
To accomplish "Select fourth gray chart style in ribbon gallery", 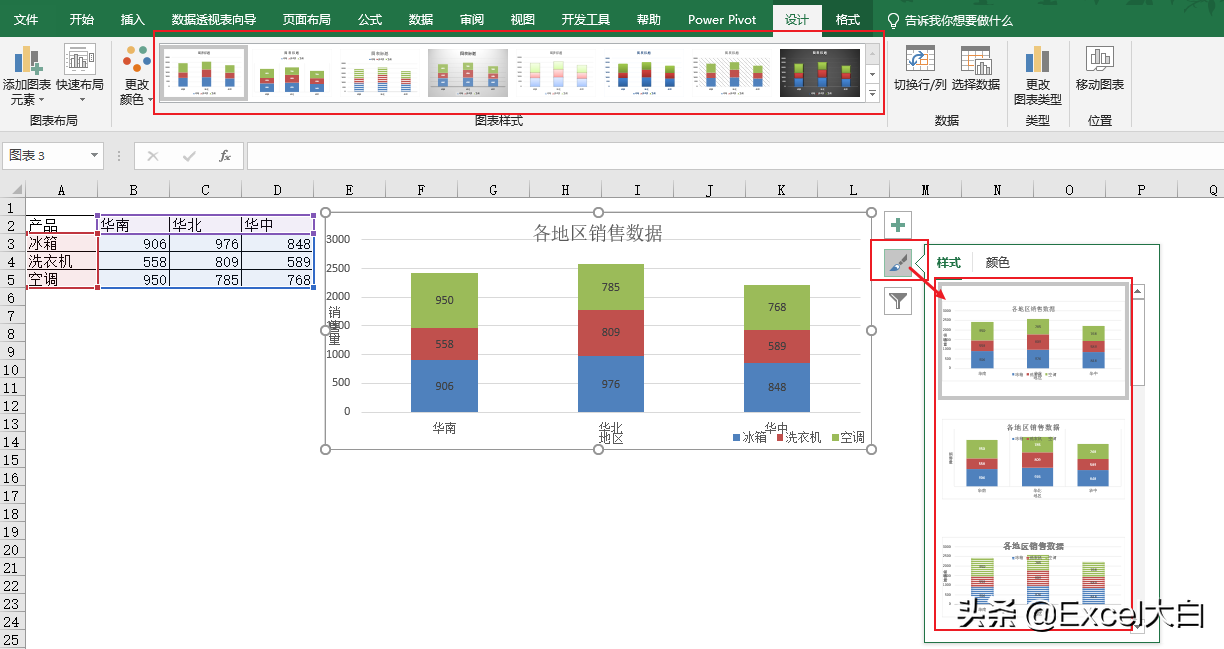I will pyautogui.click(x=467, y=72).
